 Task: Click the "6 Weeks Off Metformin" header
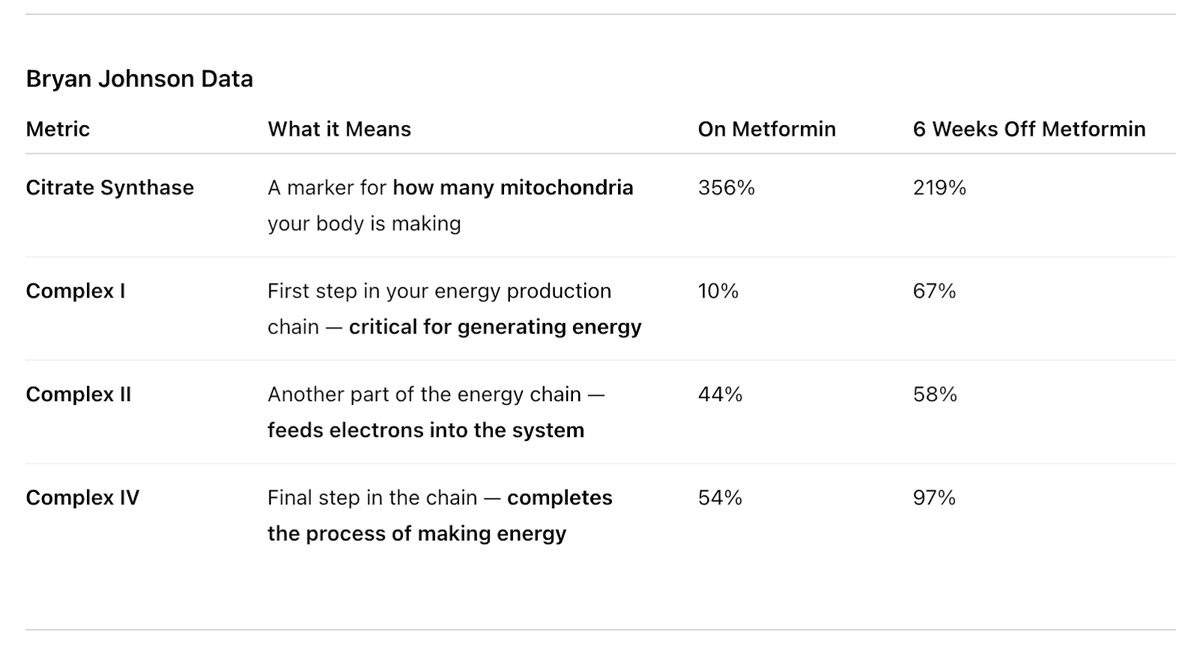(x=1029, y=129)
